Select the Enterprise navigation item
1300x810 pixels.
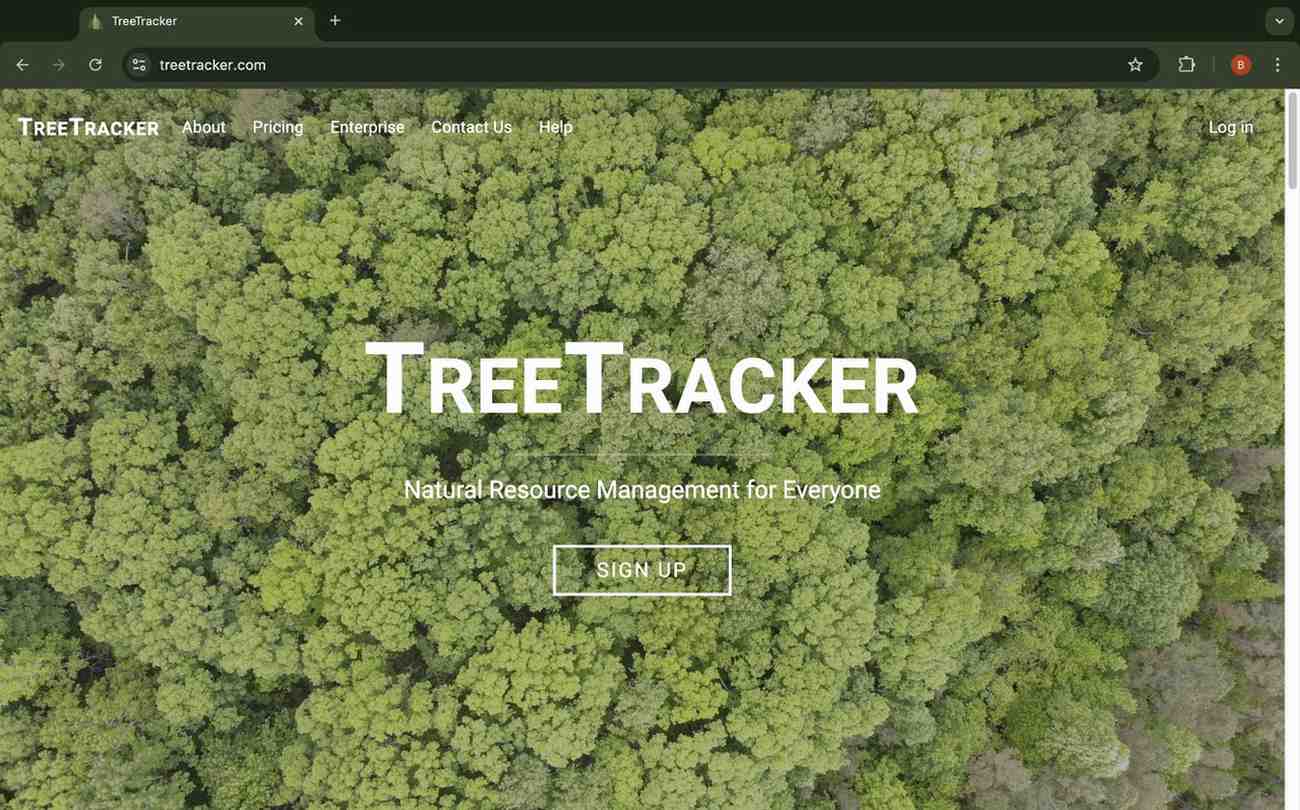coord(367,126)
